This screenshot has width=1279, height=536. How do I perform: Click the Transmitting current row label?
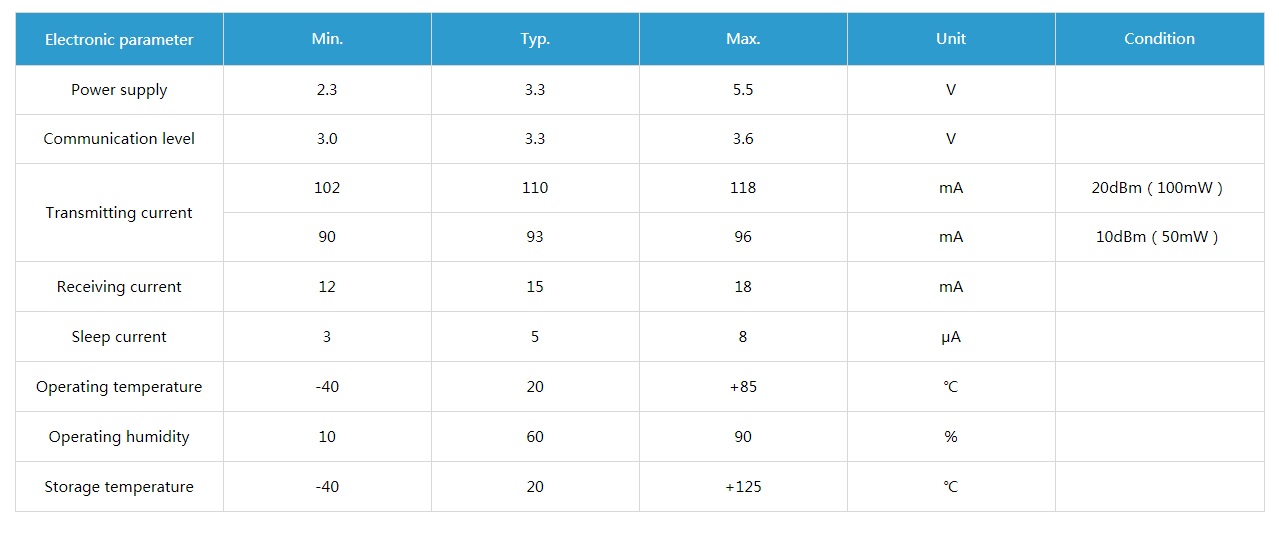tap(119, 213)
